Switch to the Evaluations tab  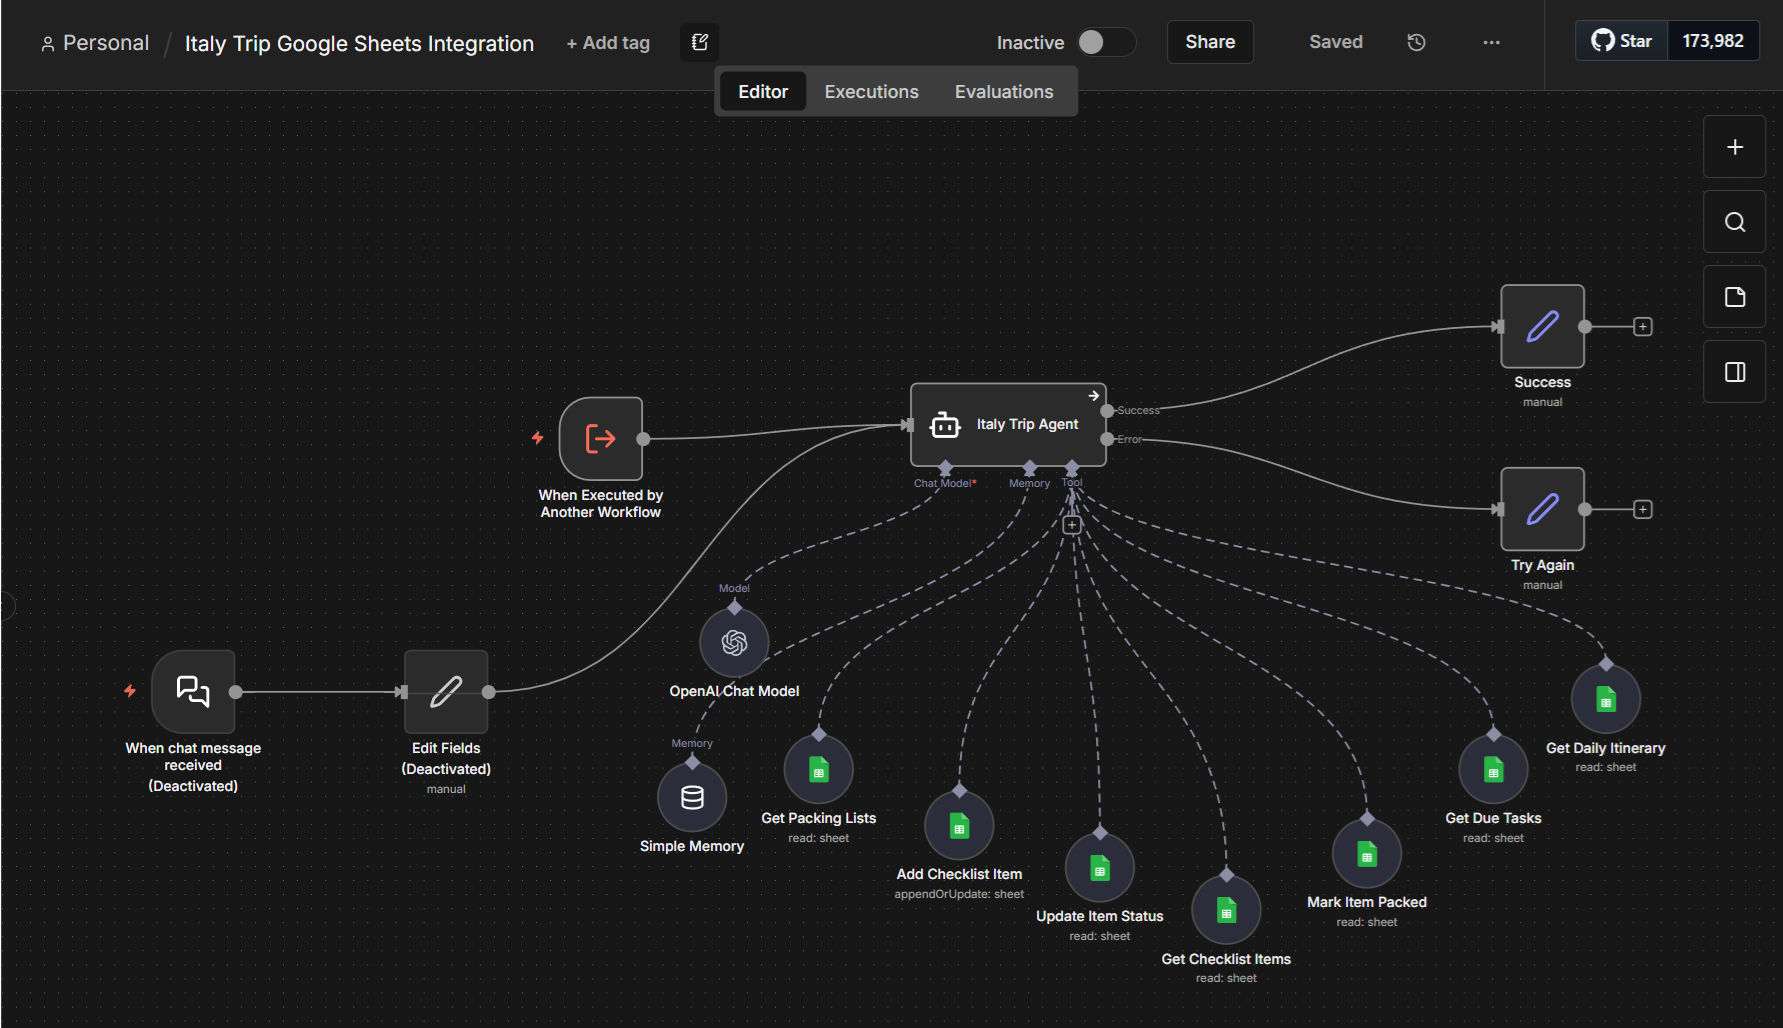(x=1003, y=91)
